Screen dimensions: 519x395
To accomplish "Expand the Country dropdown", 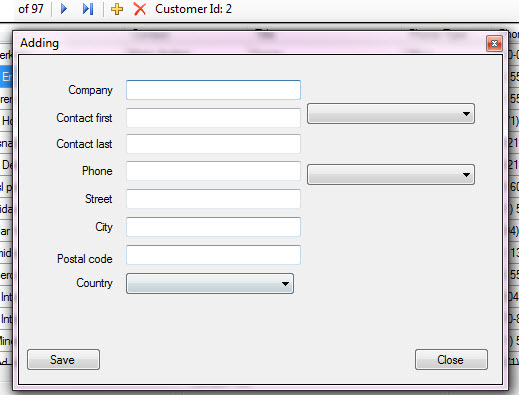I will (210, 284).
